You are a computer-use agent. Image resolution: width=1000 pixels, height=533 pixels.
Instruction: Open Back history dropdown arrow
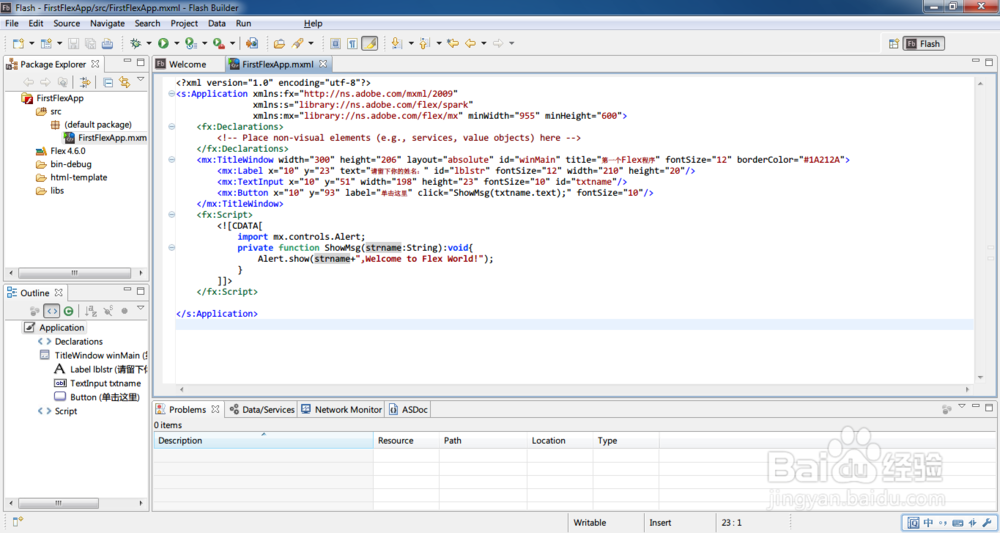(x=483, y=43)
